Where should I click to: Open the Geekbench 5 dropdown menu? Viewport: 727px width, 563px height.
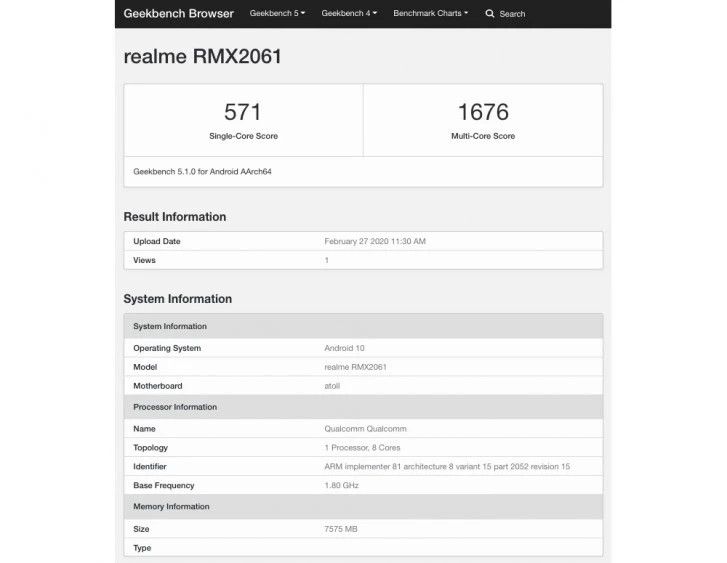tap(277, 13)
